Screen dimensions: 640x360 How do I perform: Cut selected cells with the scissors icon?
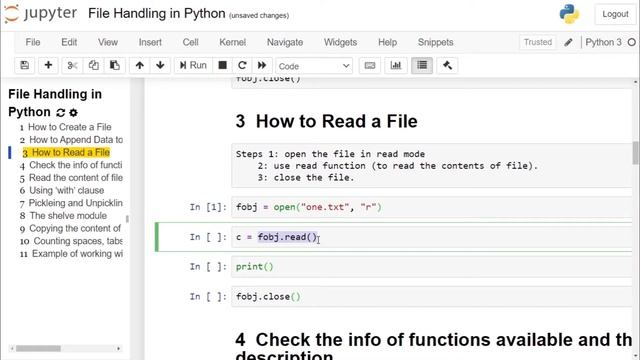(72, 65)
